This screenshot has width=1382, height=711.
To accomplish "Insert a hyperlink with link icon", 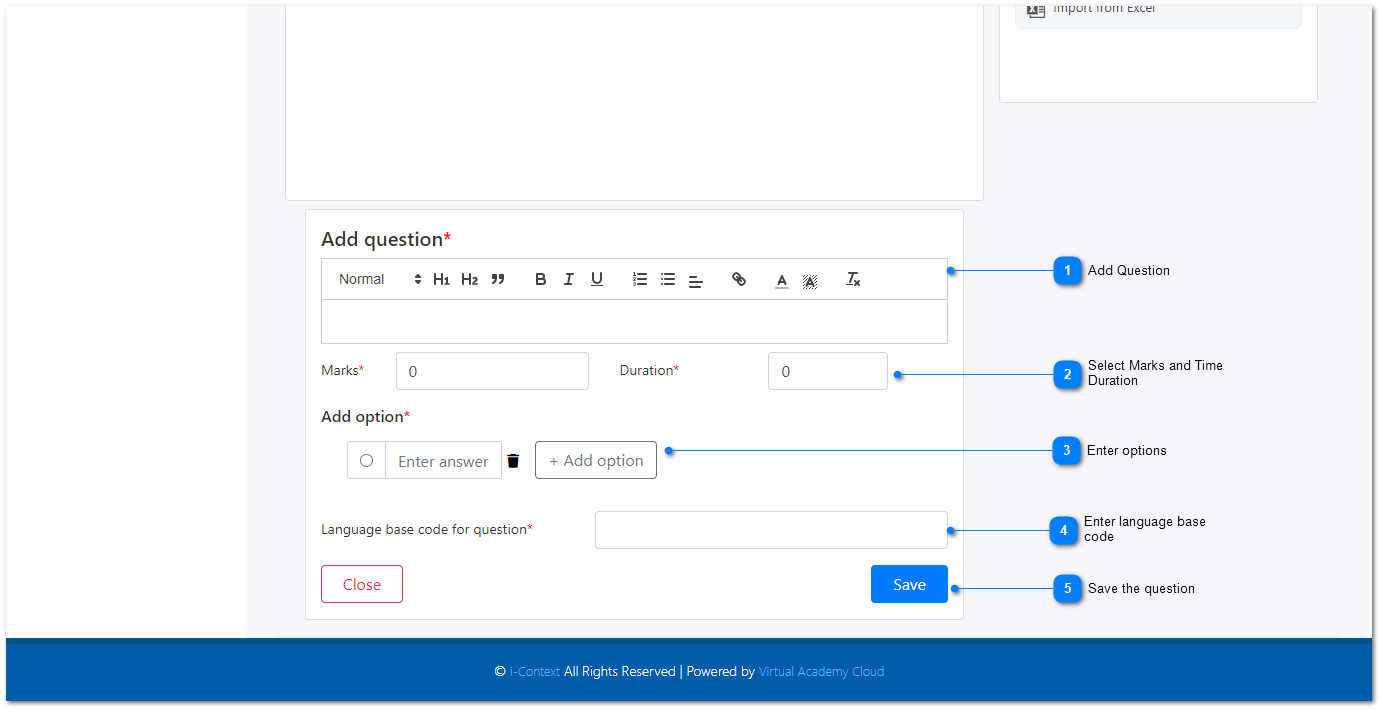I will point(739,280).
